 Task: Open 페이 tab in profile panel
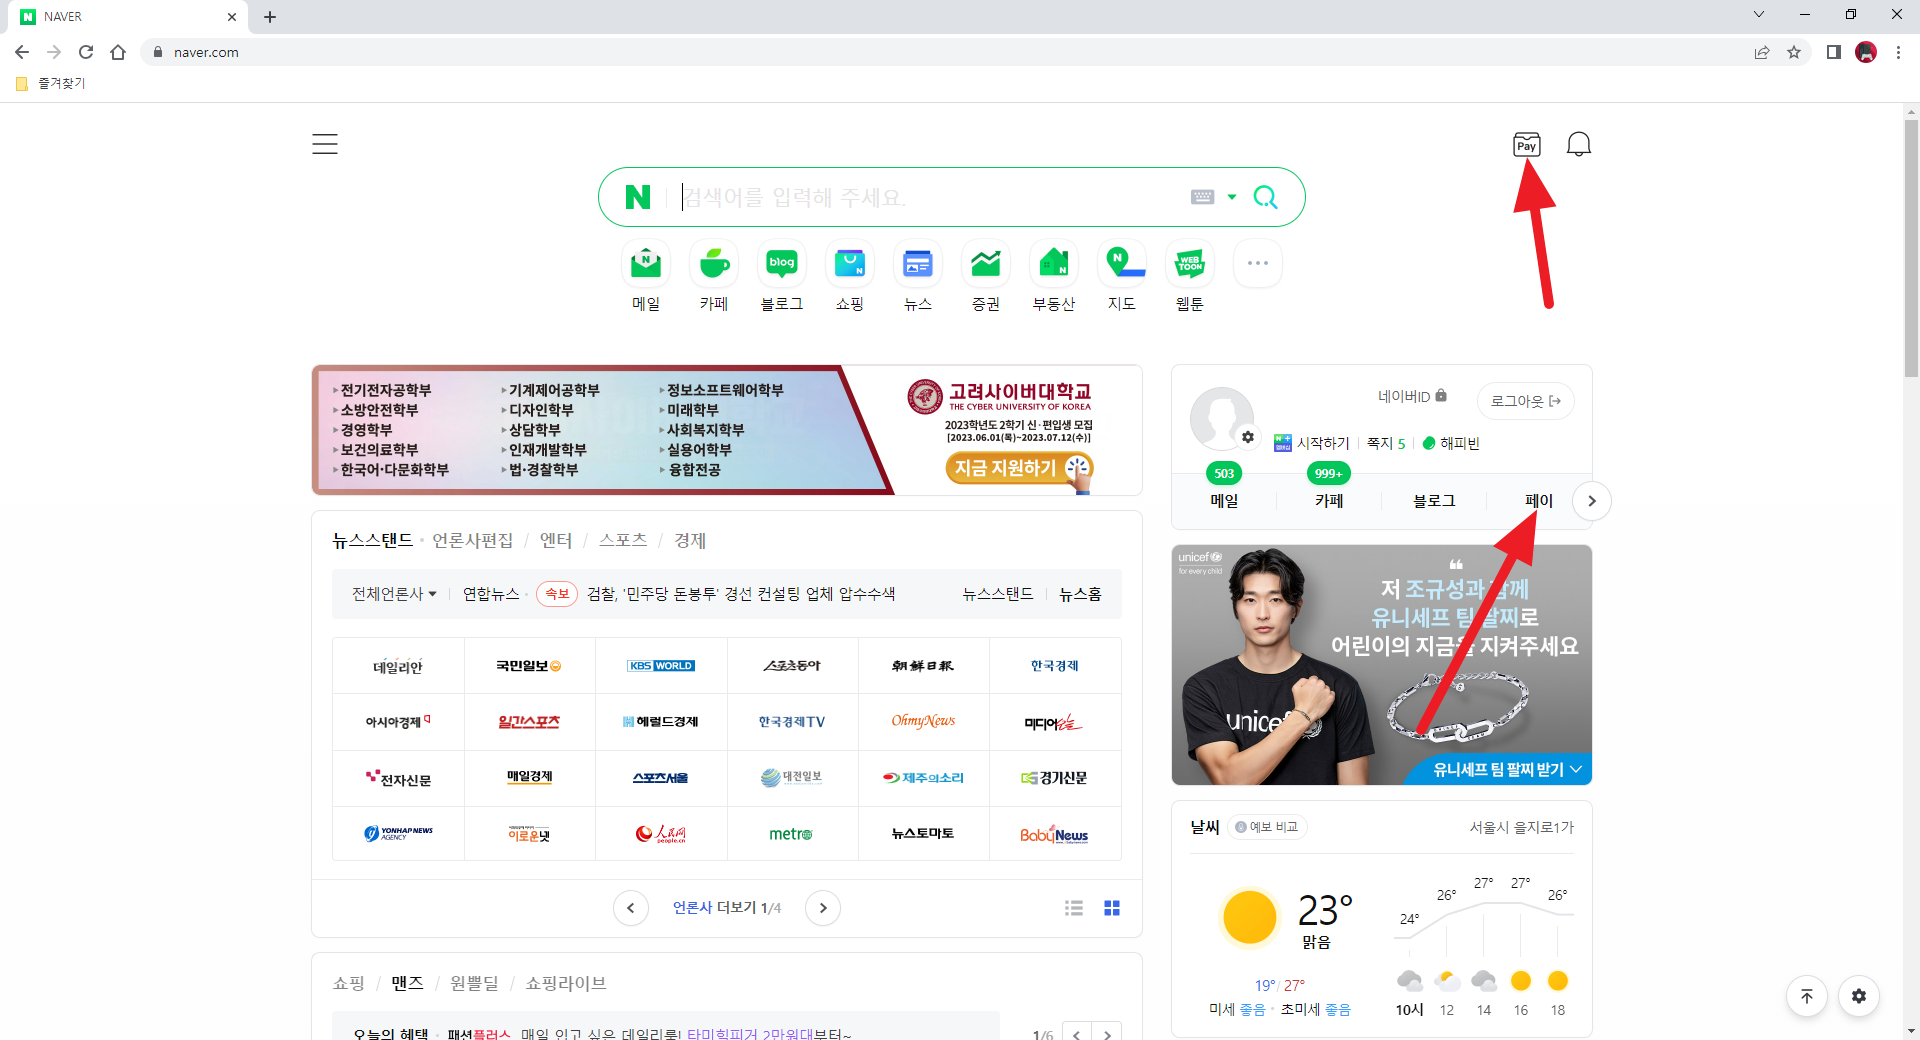[x=1539, y=501]
